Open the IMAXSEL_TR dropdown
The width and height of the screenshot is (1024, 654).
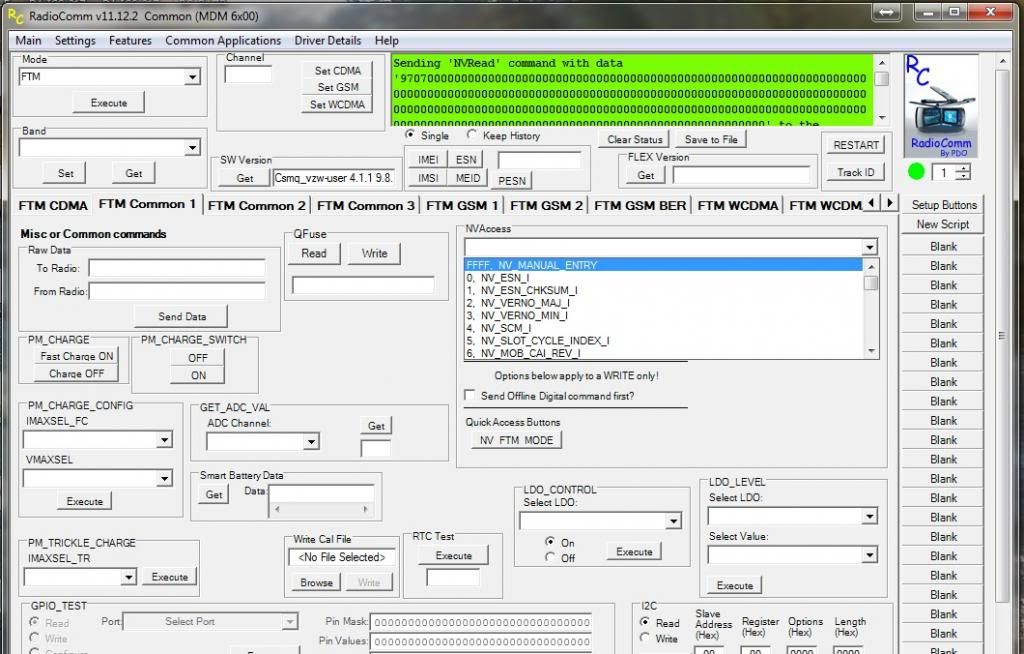click(129, 577)
